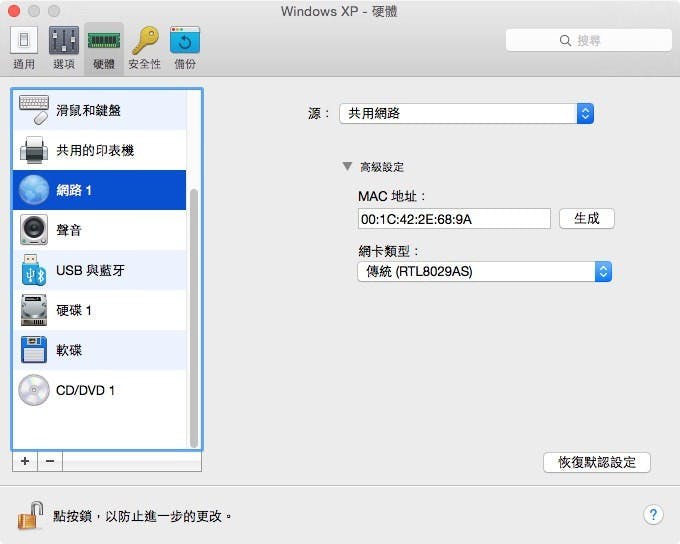Screen dimensions: 680x544
Task: Click the magnifier icon in the search field
Action: 565,40
